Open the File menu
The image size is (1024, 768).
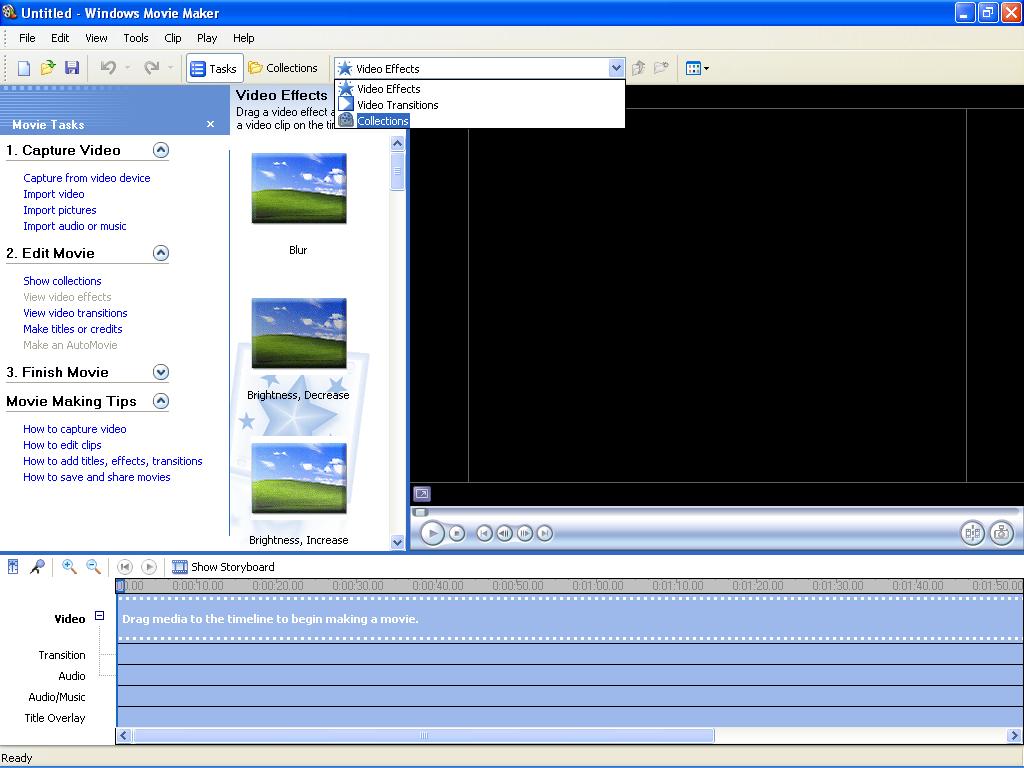(27, 38)
